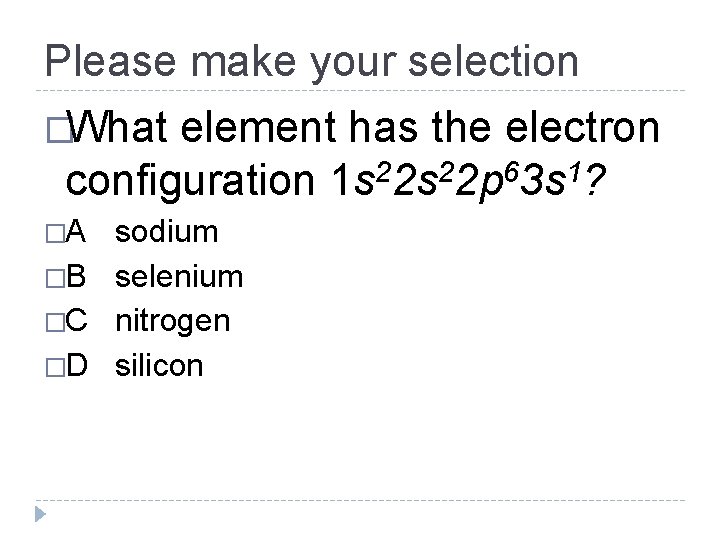
Task: Select answer letter C
Action: click(x=78, y=322)
